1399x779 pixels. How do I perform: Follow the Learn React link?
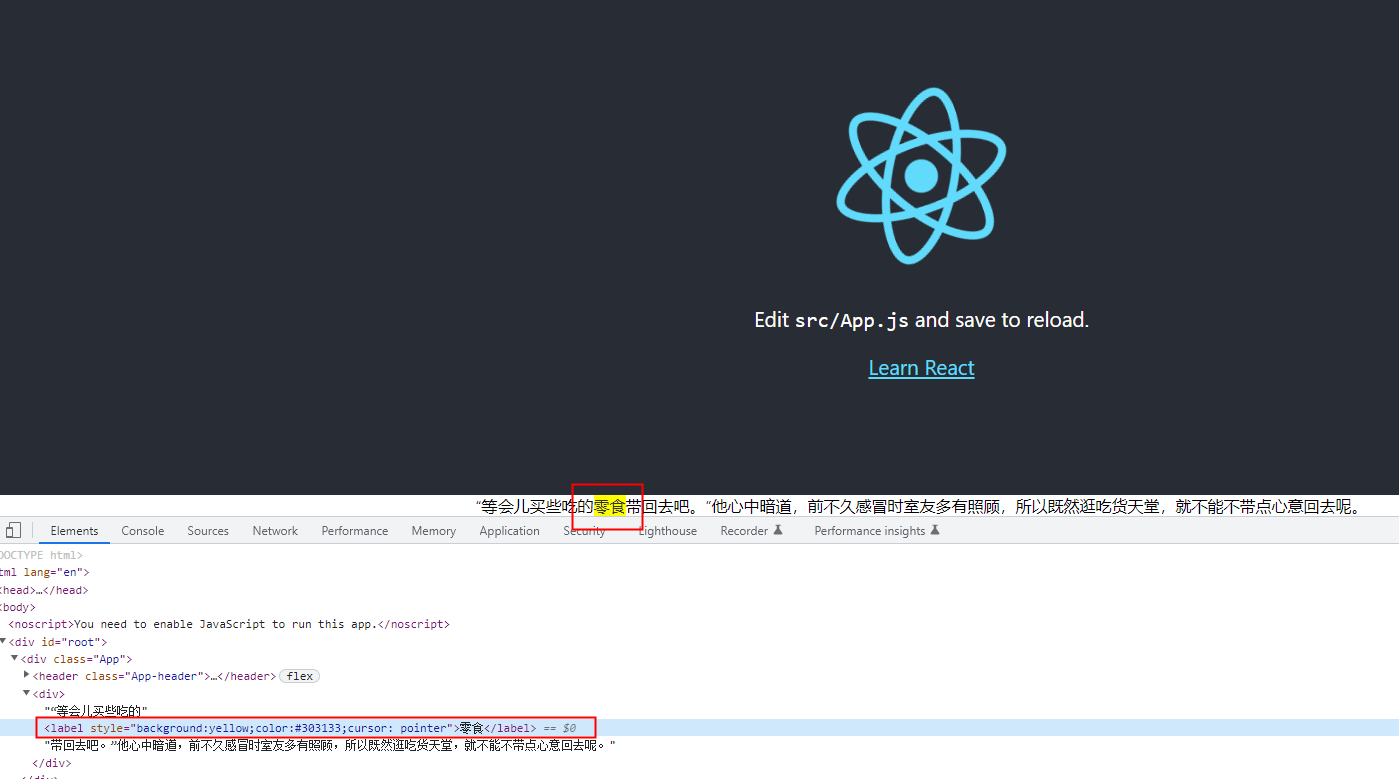(x=921, y=368)
